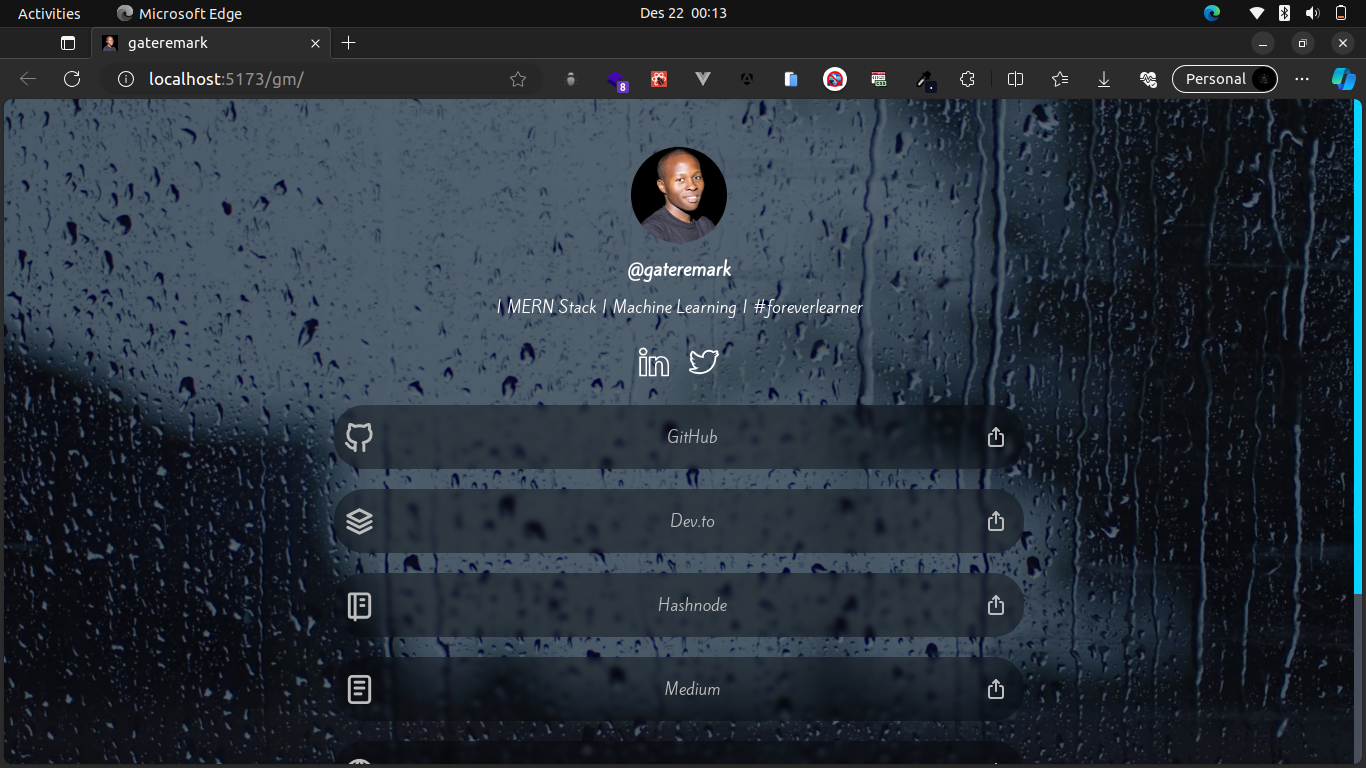Open the Copilot sidebar
Image resolution: width=1366 pixels, height=768 pixels.
point(1343,79)
